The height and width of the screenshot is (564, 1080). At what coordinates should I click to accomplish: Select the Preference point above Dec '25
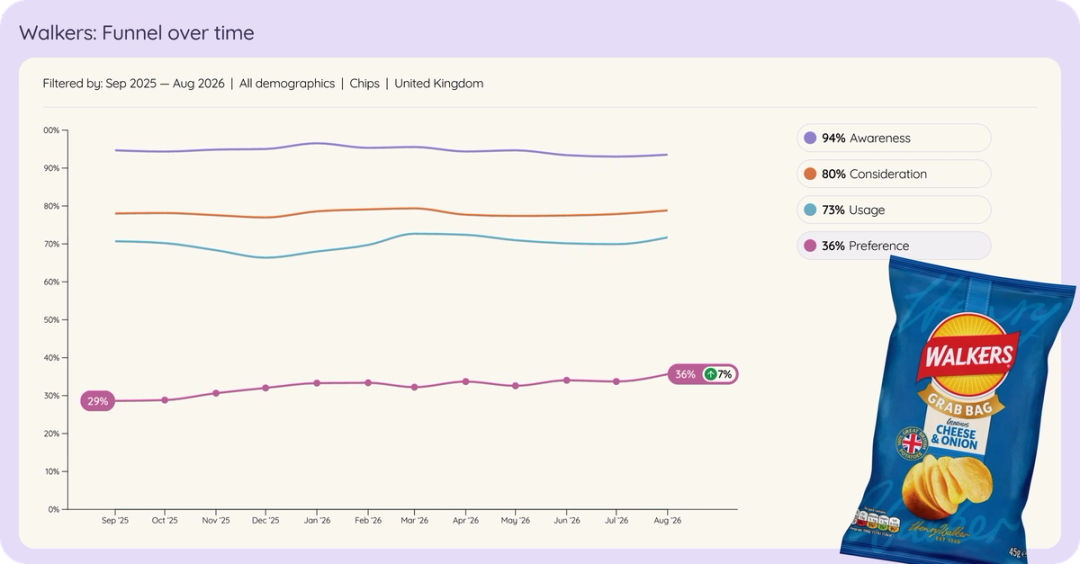click(x=266, y=388)
